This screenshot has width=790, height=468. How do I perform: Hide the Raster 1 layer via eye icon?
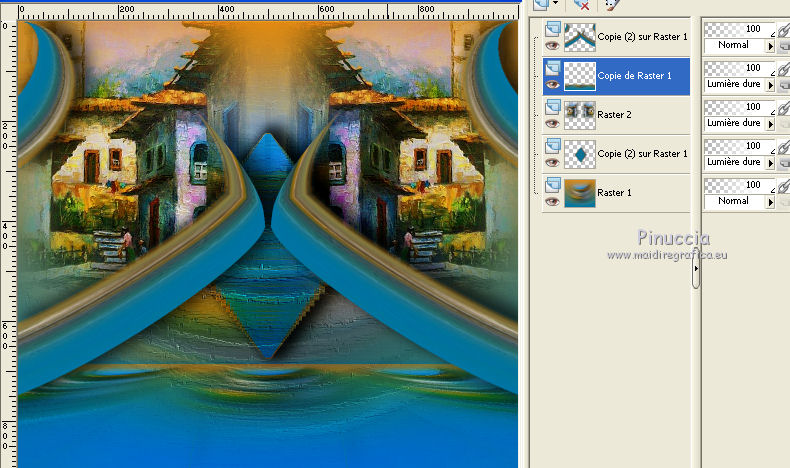[553, 202]
